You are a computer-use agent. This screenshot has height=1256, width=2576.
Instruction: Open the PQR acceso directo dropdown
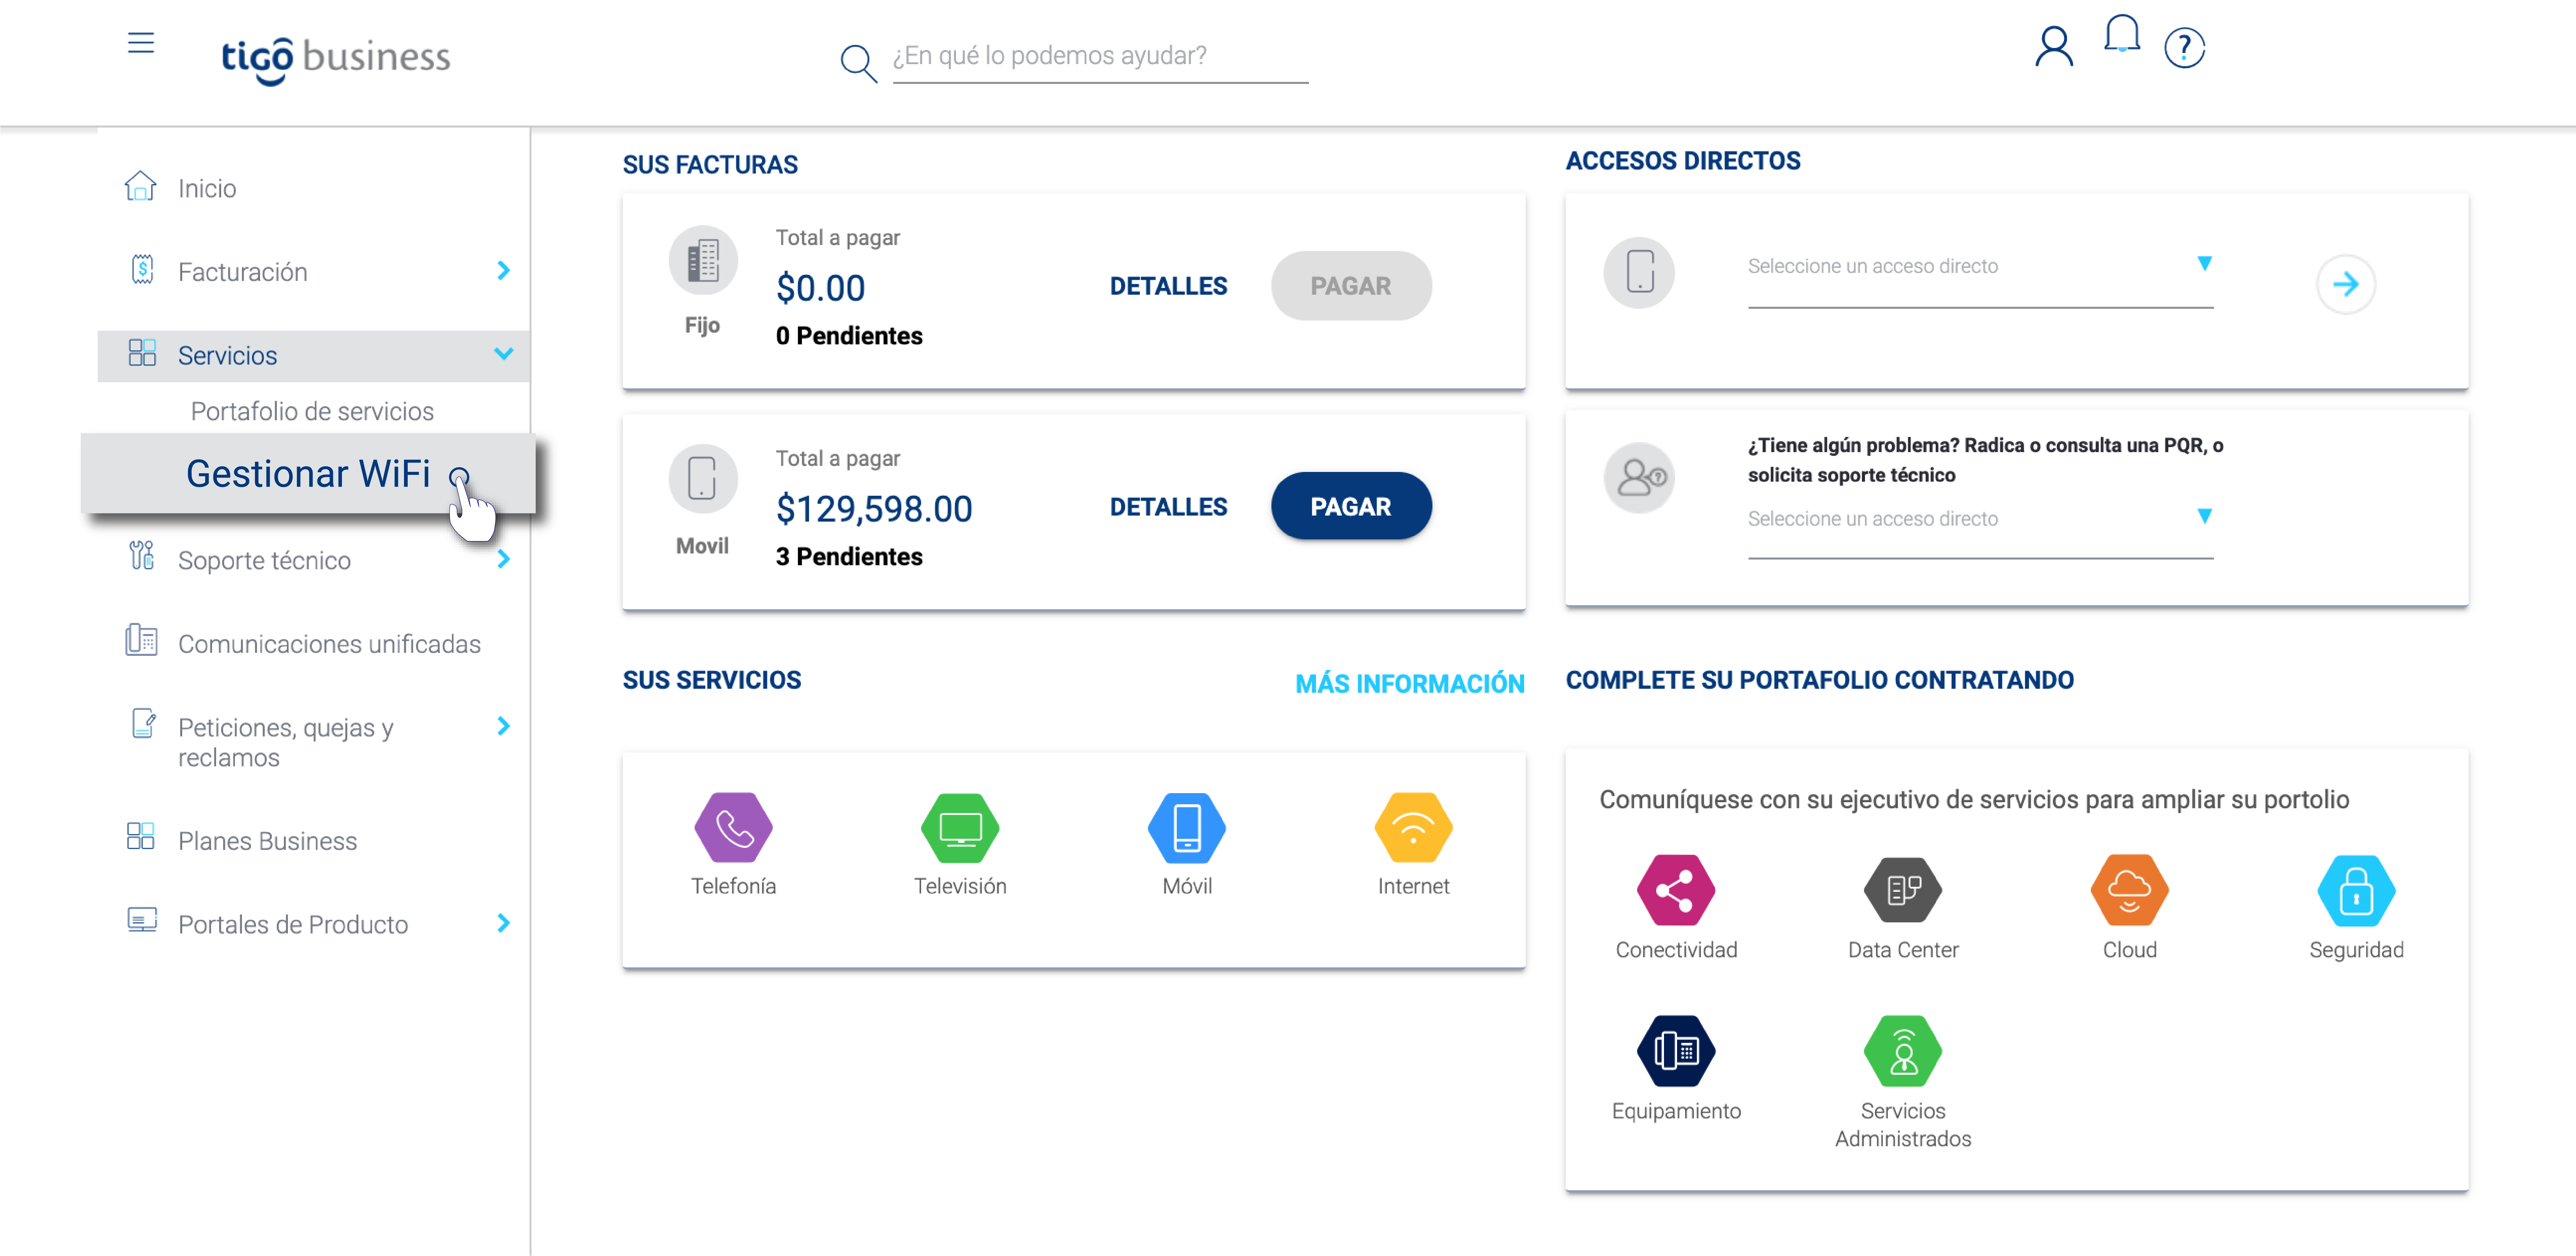click(1980, 520)
